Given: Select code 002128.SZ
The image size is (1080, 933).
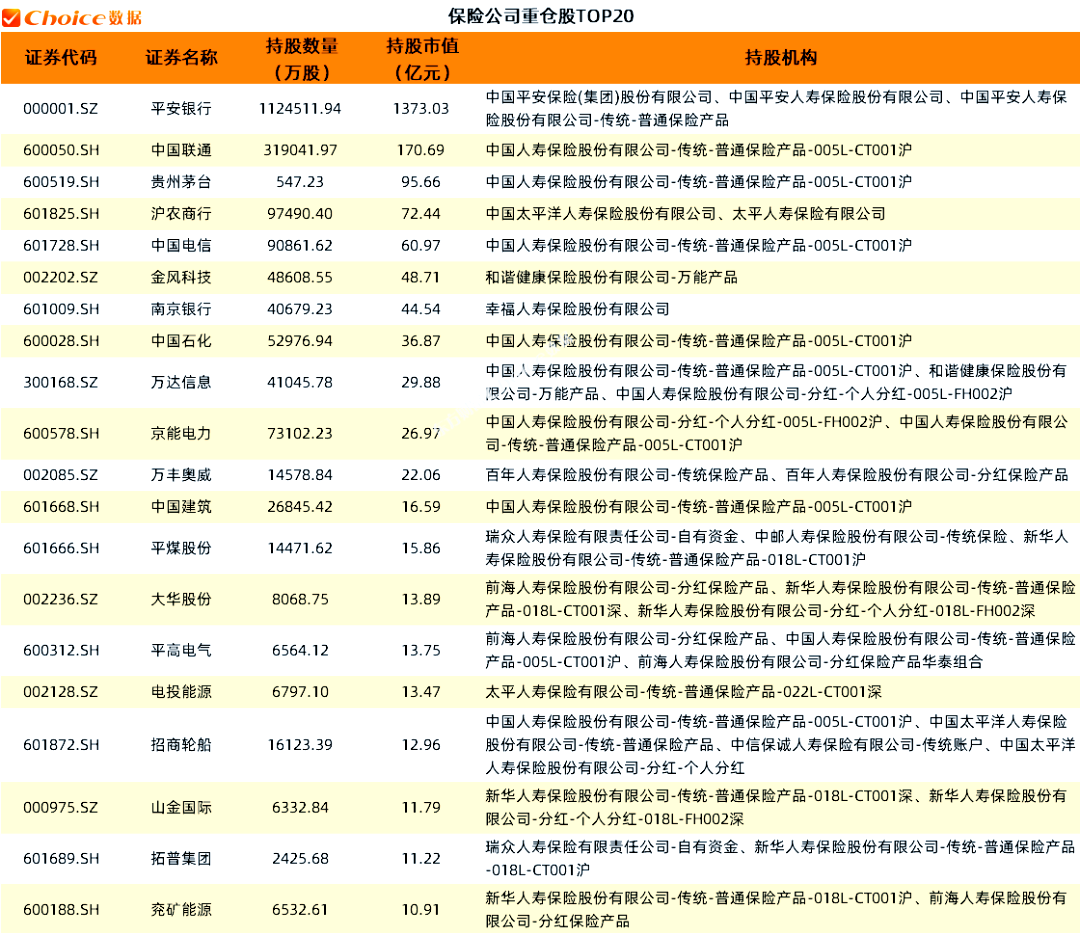Looking at the screenshot, I should [61, 691].
